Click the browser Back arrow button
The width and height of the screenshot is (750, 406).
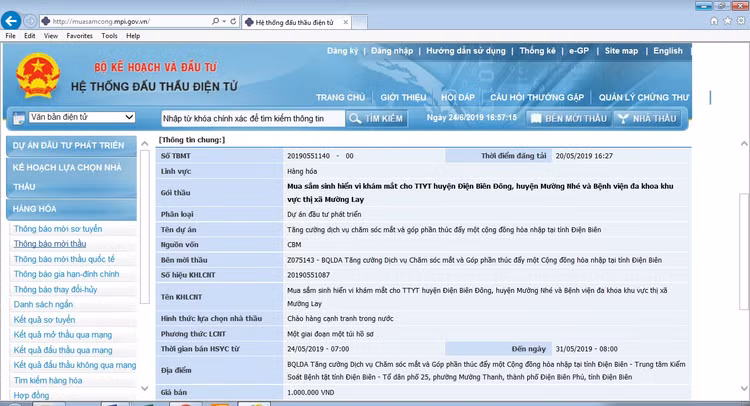(14, 20)
